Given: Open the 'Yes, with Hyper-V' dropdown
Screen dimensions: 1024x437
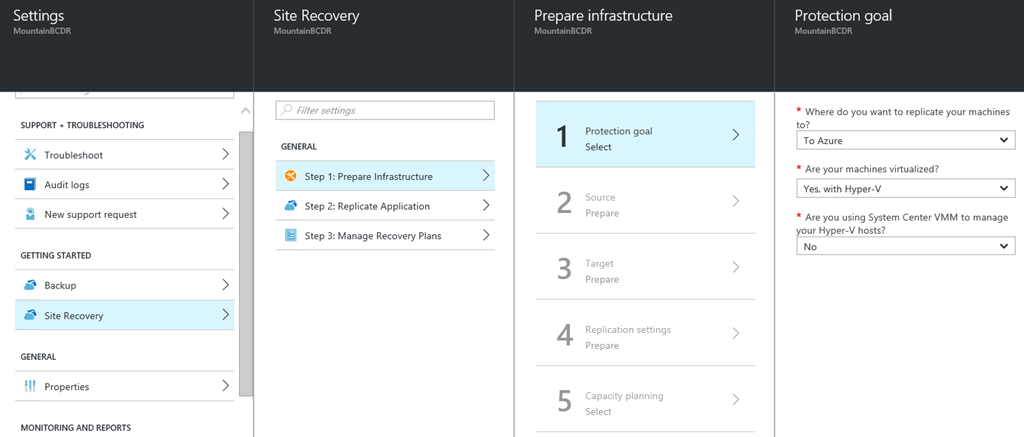Looking at the screenshot, I should tap(906, 188).
